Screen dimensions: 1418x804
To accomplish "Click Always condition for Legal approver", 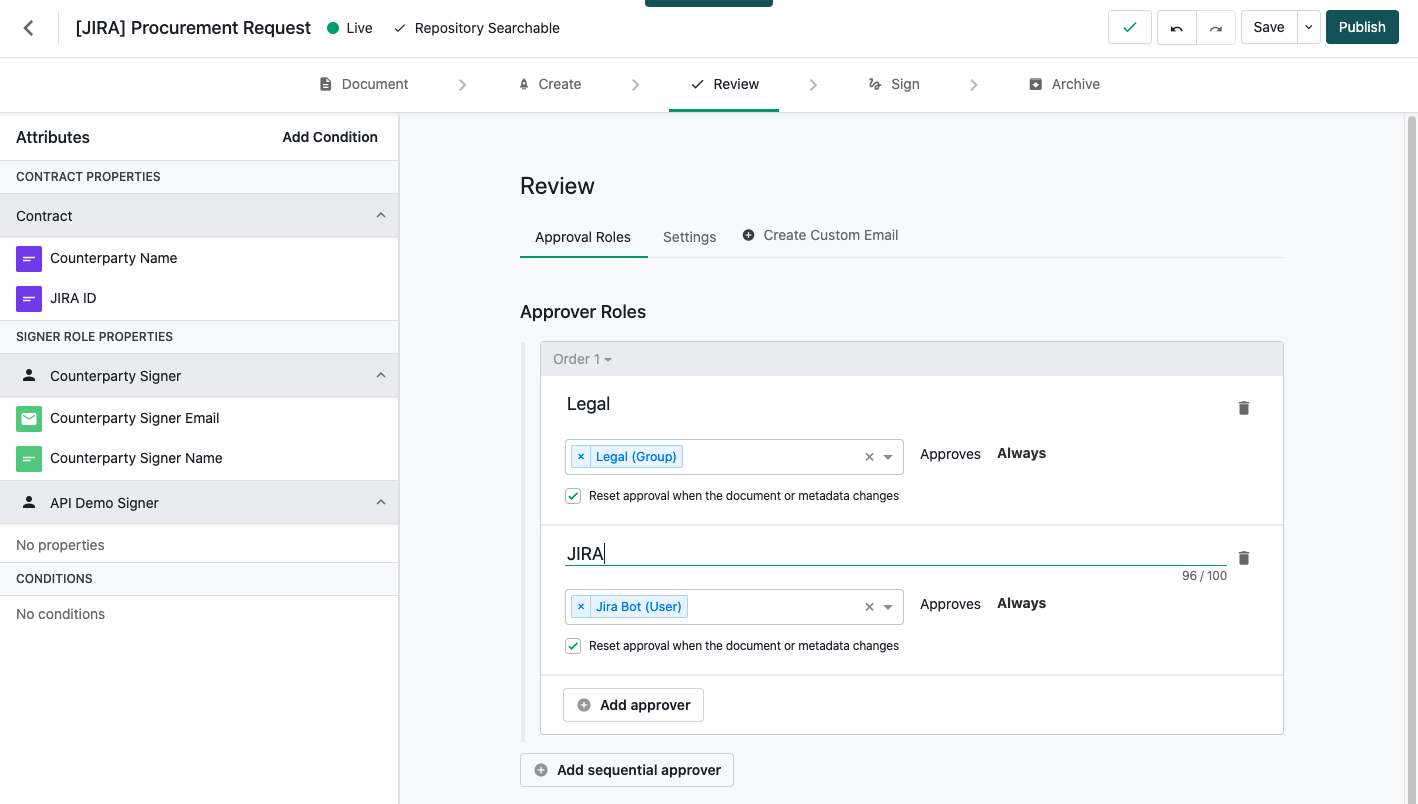I will [x=1021, y=453].
